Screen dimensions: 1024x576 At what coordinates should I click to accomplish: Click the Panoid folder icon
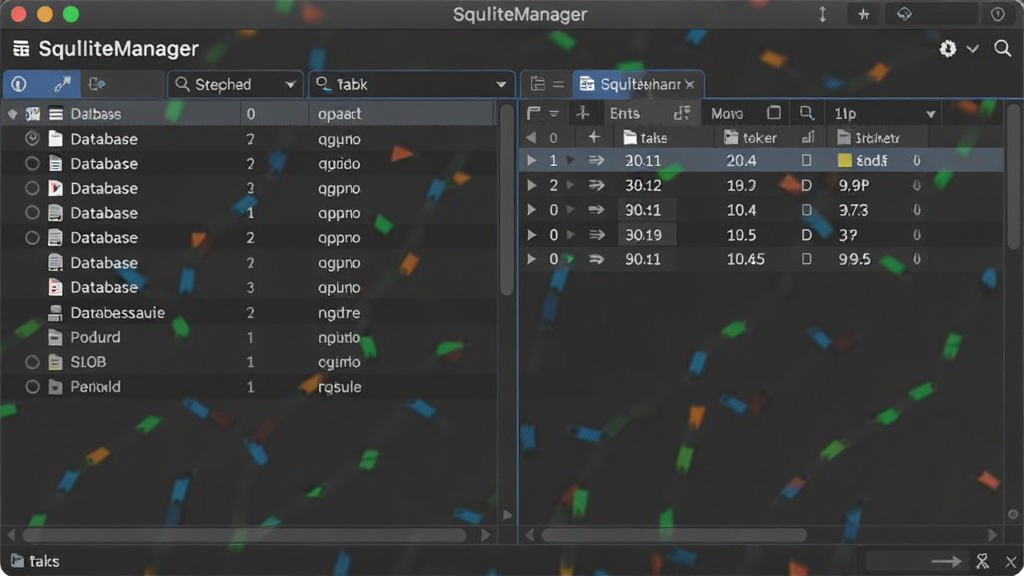[56, 387]
